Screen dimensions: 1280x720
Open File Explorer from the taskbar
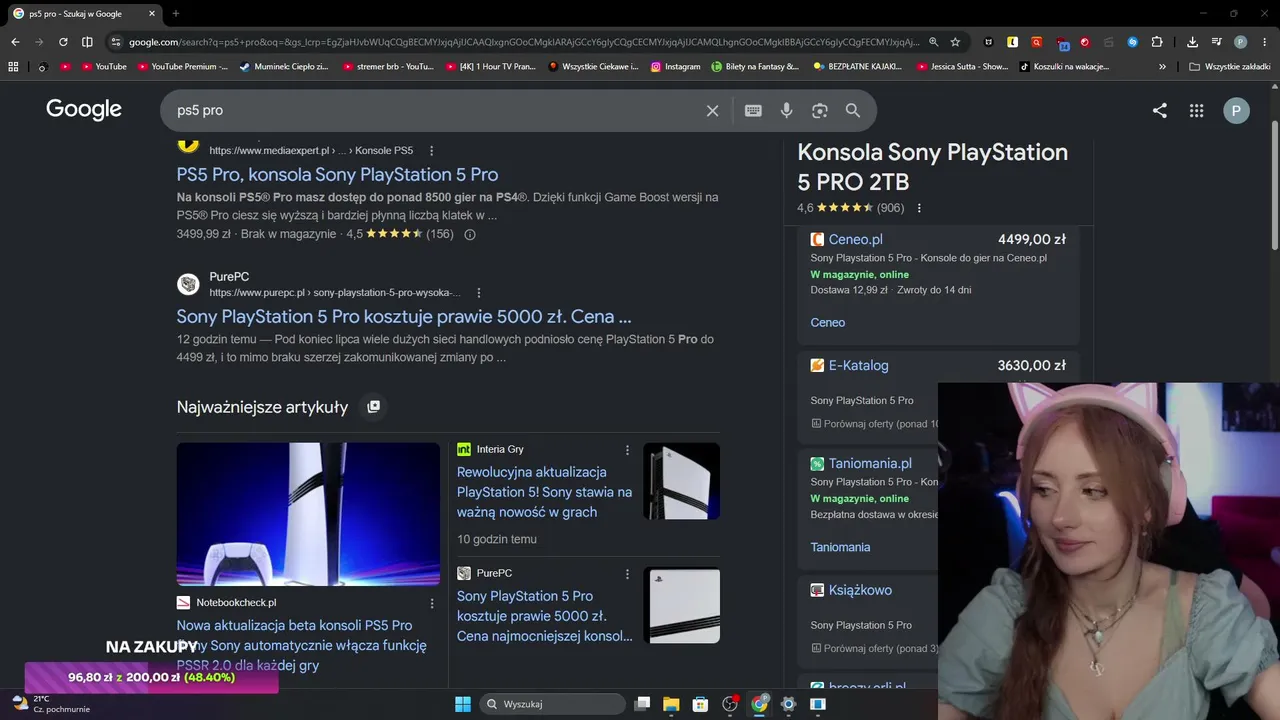point(671,704)
